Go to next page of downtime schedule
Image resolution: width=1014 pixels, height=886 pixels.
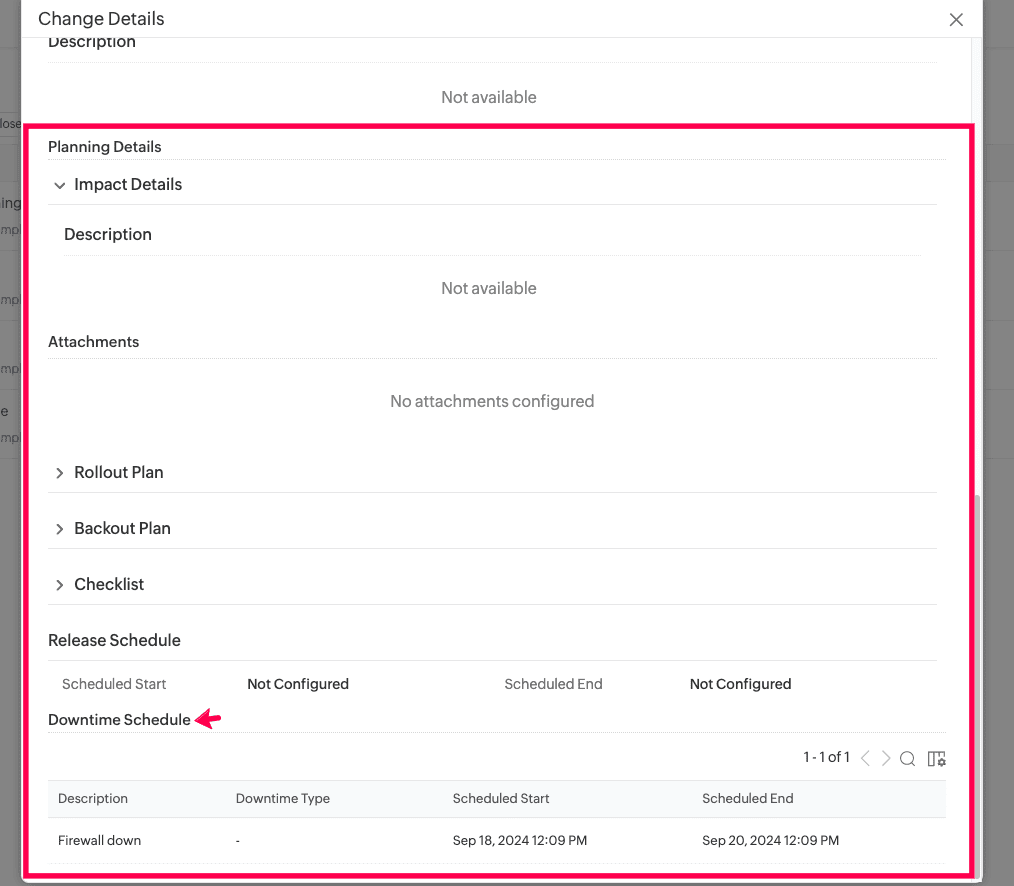886,759
